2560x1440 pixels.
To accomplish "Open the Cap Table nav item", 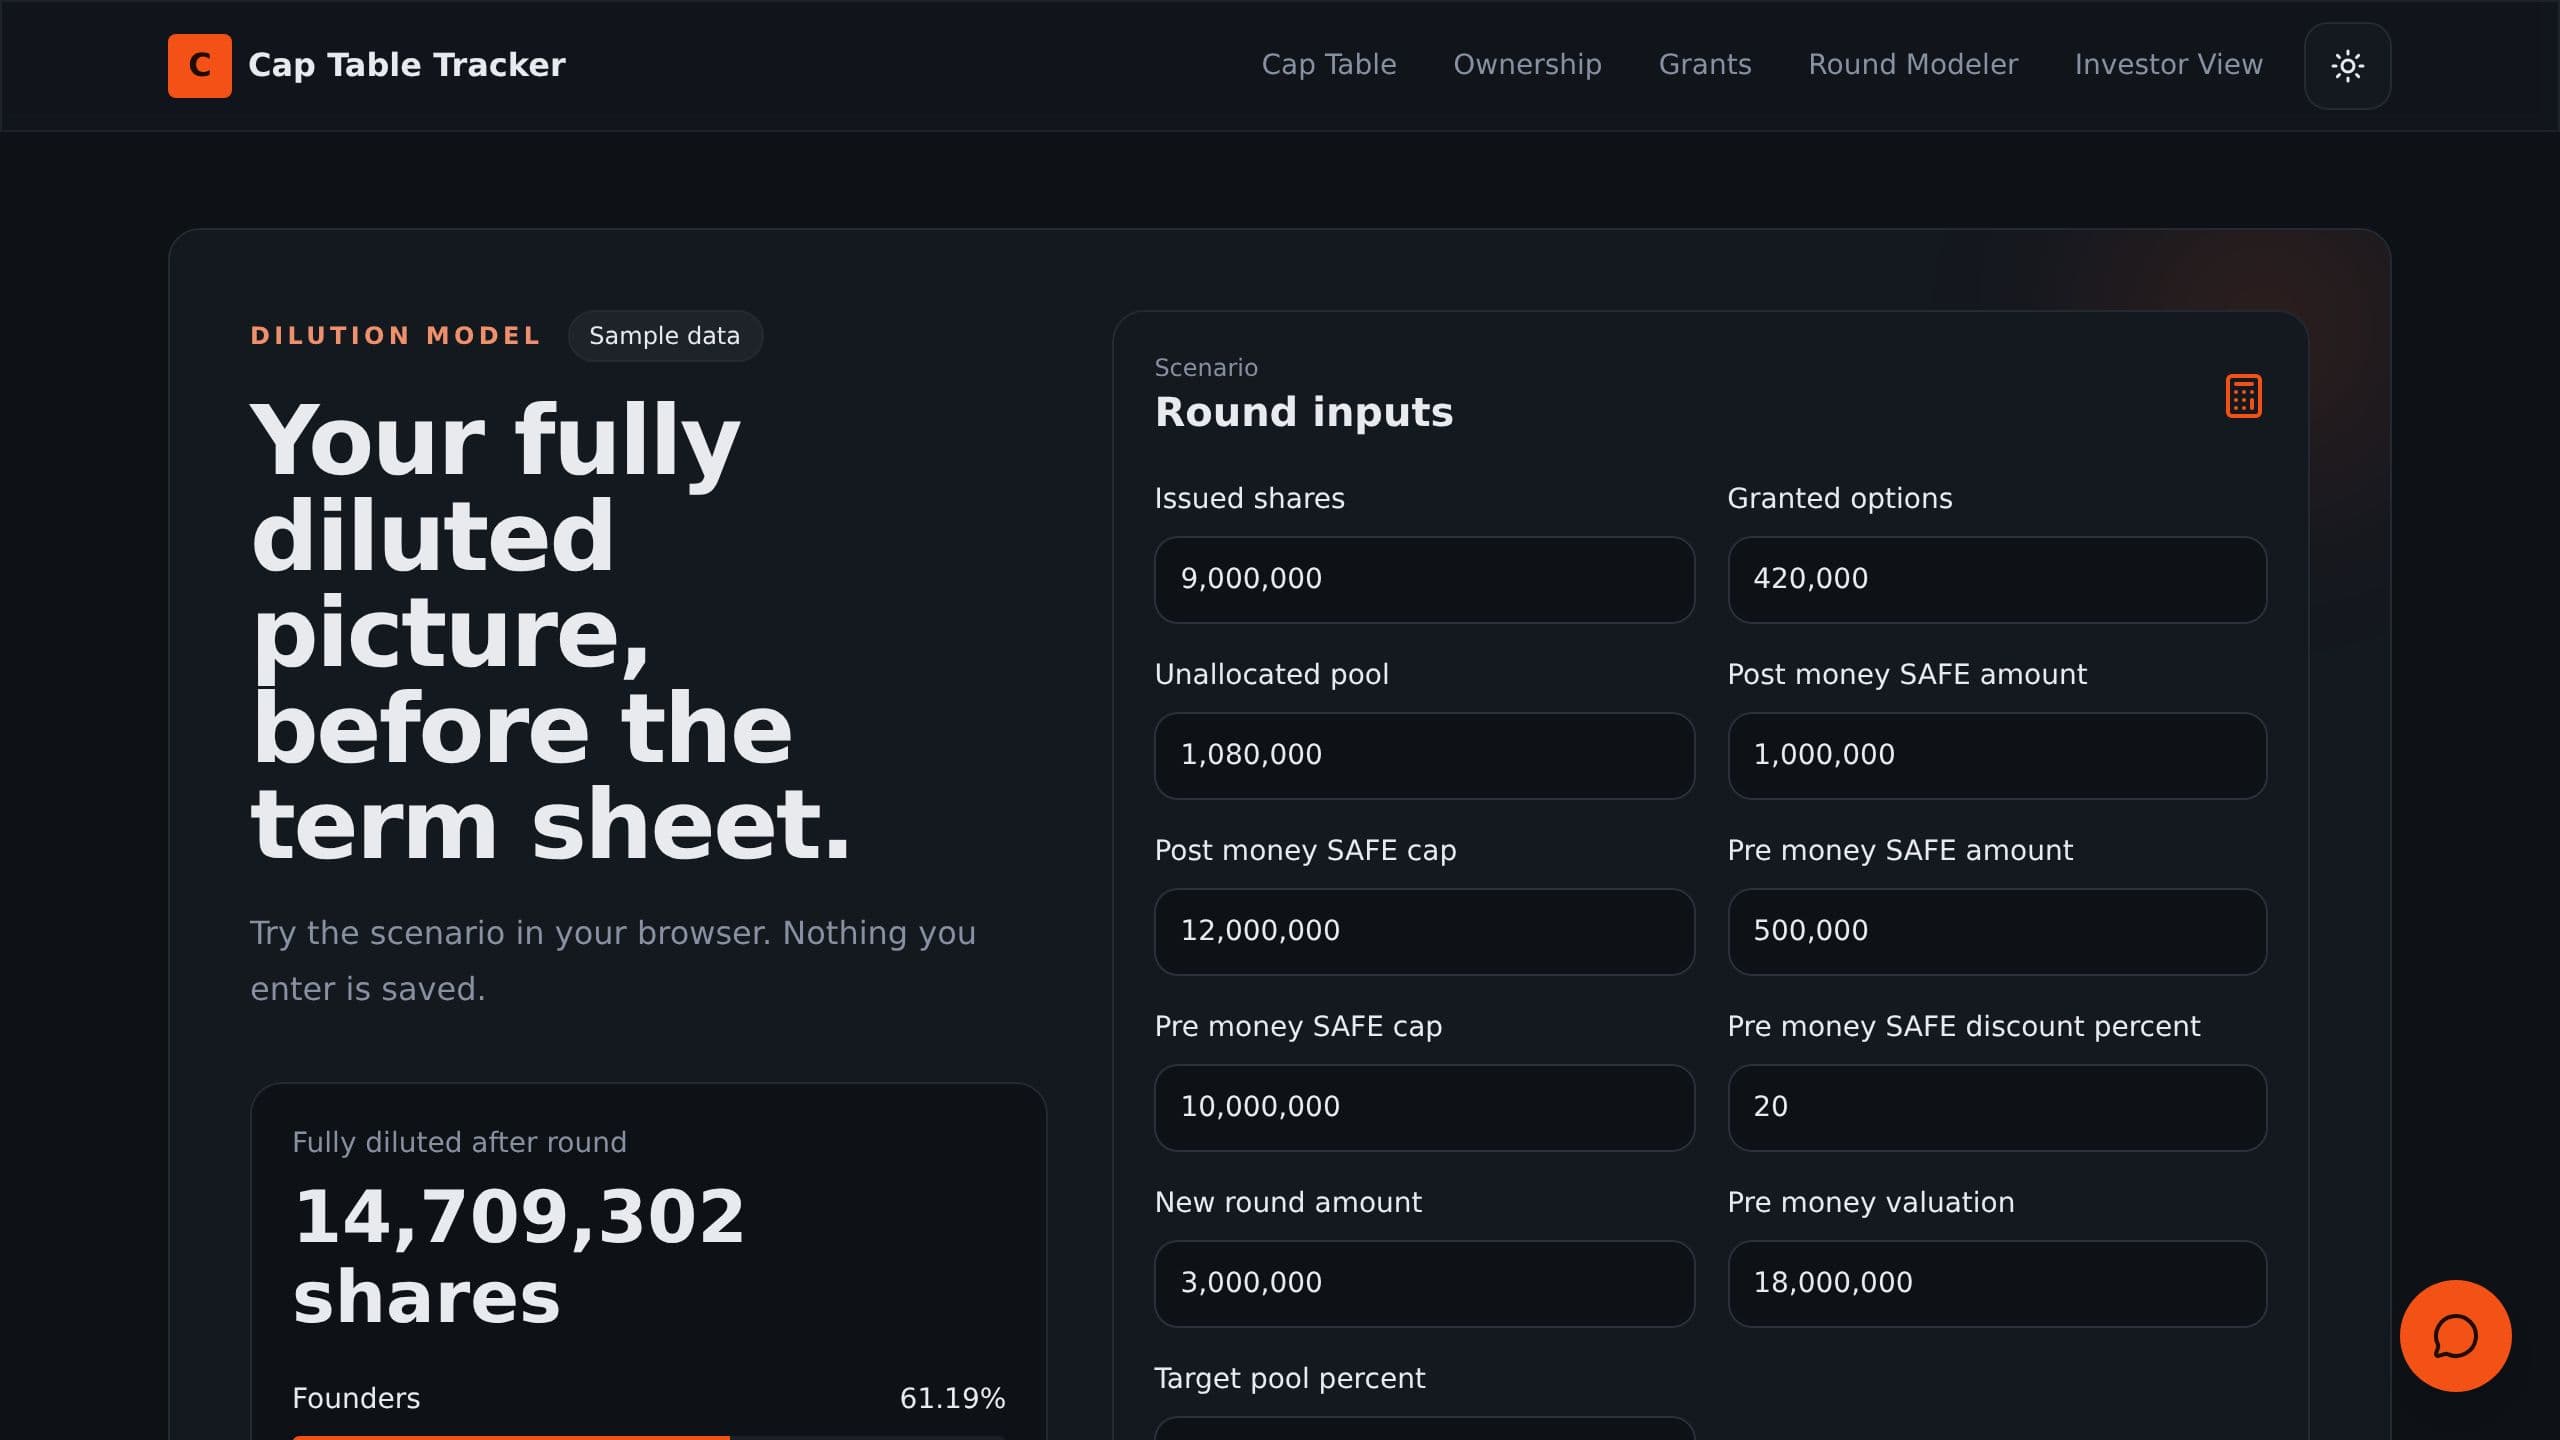I will 1329,65.
